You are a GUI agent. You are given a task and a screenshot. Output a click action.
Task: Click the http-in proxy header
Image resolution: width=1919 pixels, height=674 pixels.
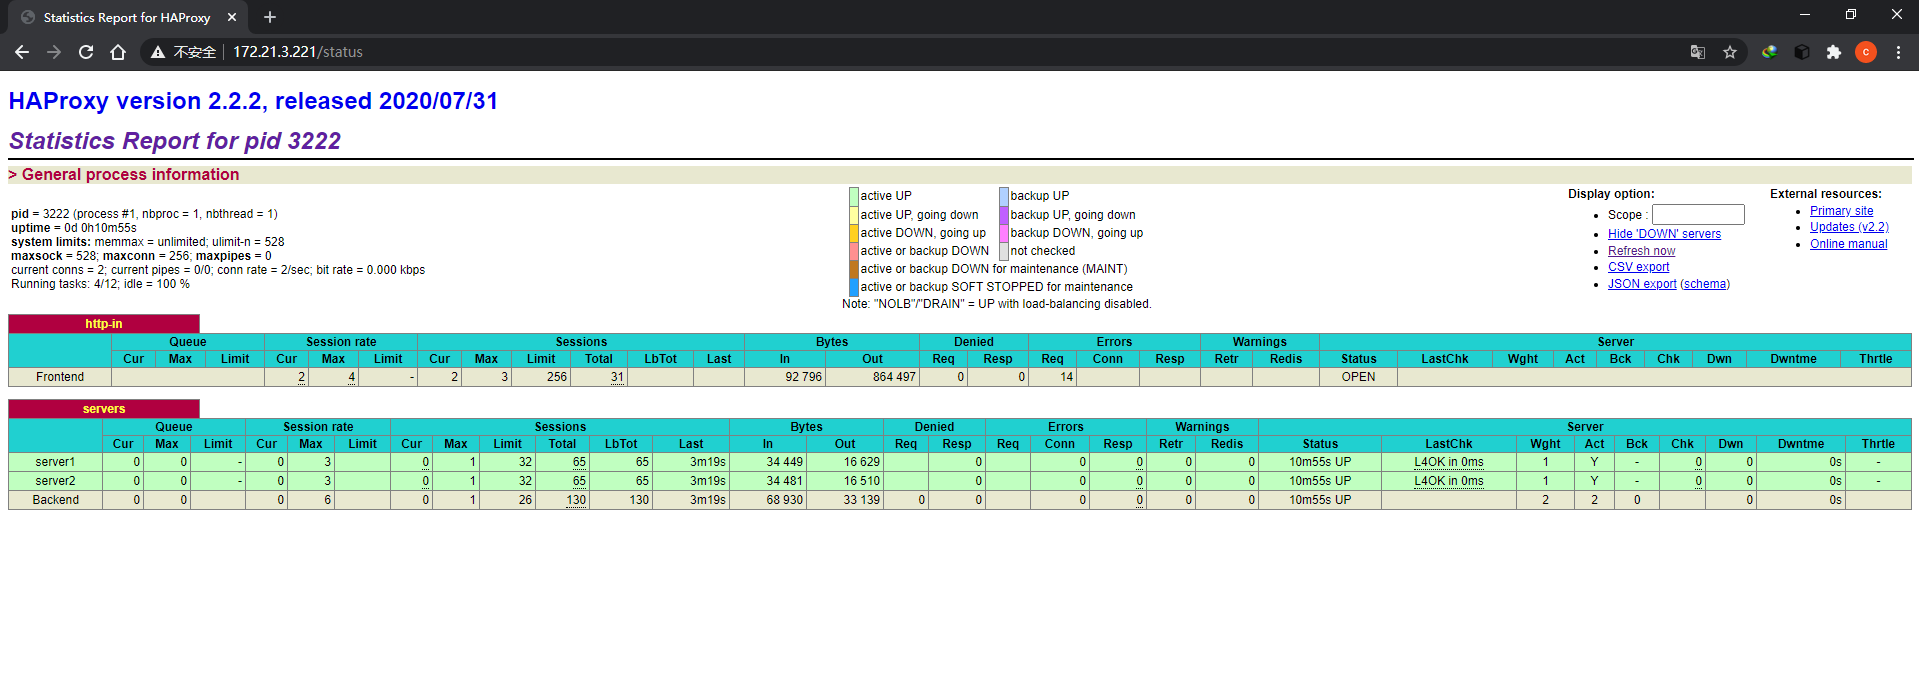104,324
